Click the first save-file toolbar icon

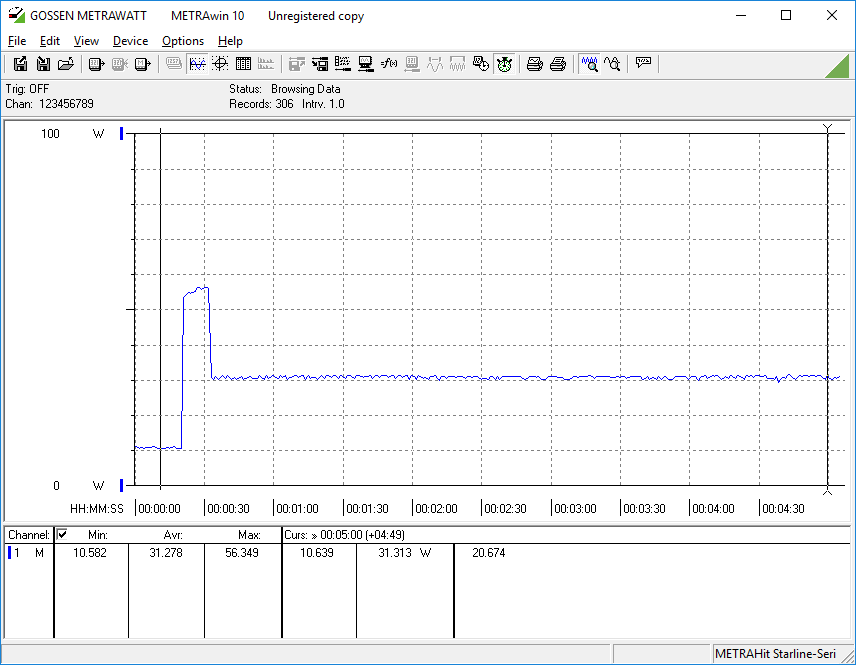point(20,64)
